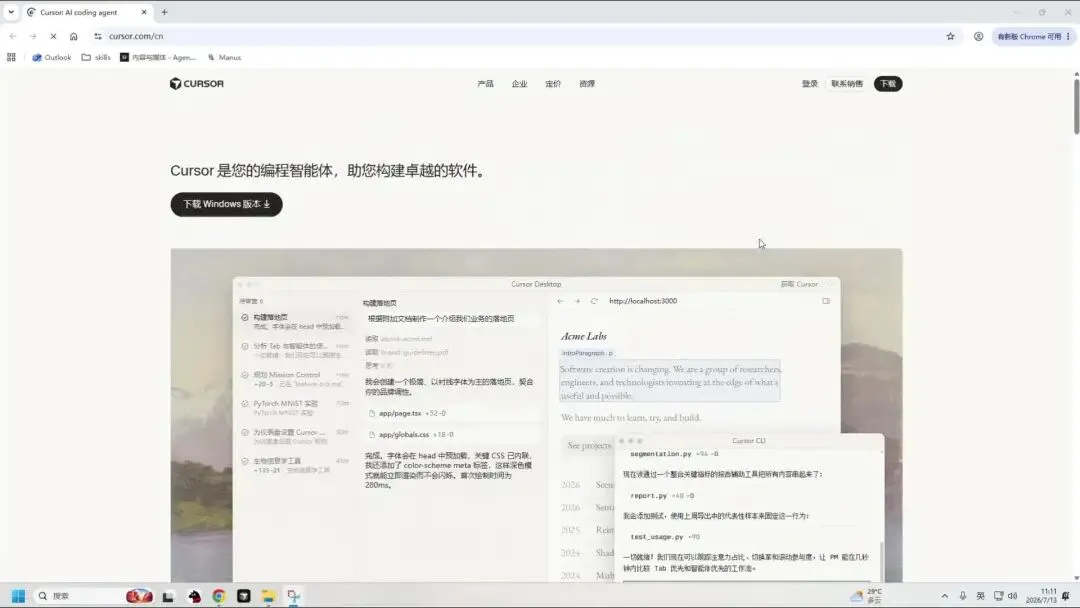Click the http://localhost:3000 URL field

click(643, 302)
